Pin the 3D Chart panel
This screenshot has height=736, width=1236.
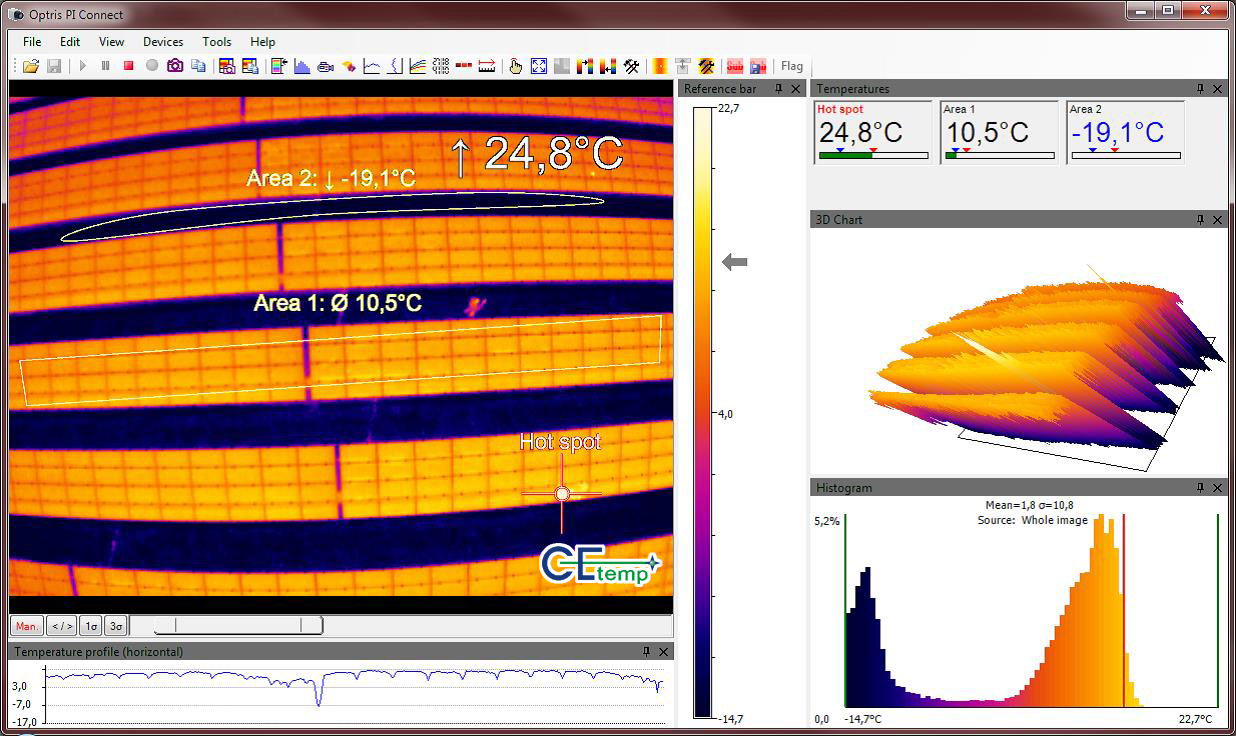click(x=1200, y=220)
